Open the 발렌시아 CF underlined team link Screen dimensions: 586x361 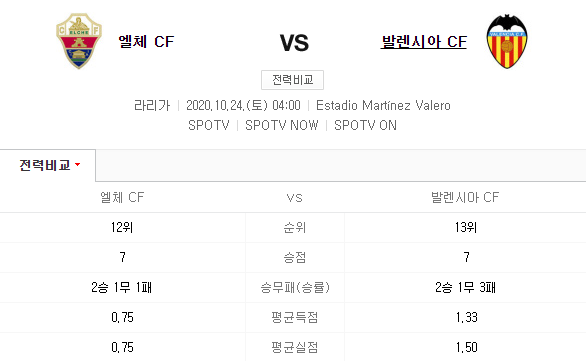(424, 41)
